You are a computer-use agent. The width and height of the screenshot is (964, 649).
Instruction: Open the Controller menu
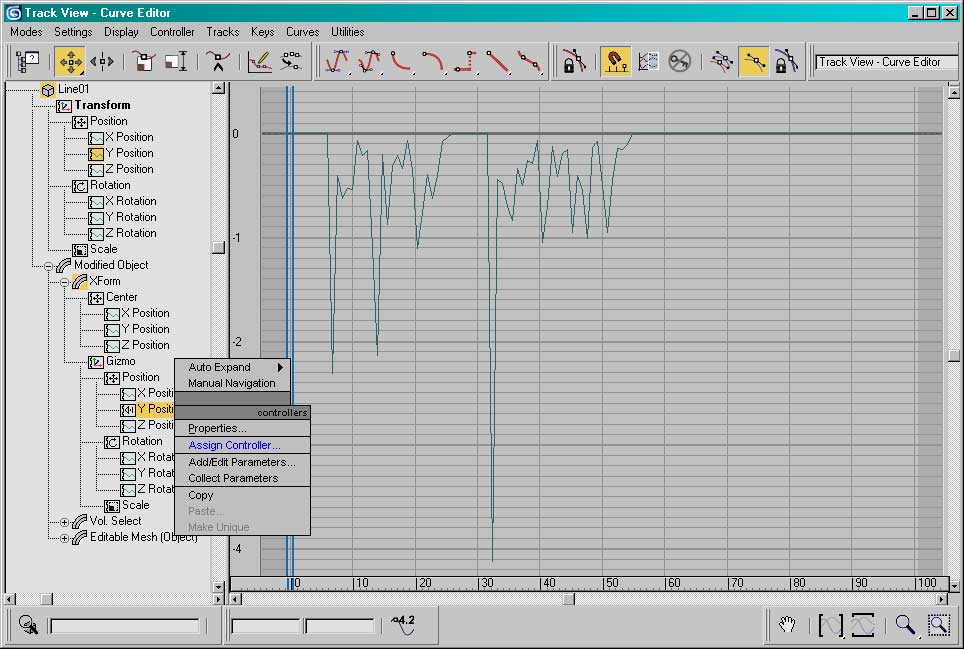point(172,32)
